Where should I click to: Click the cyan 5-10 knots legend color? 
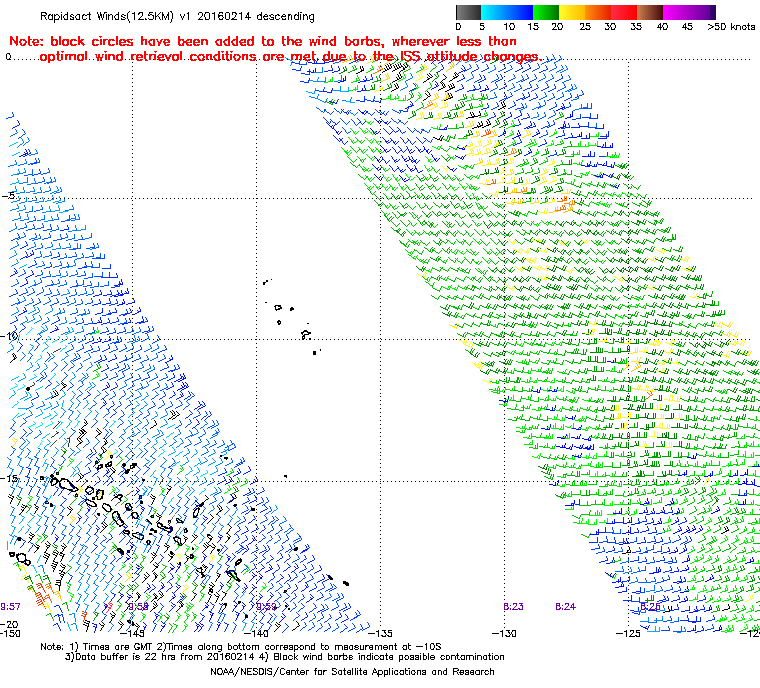click(x=494, y=12)
